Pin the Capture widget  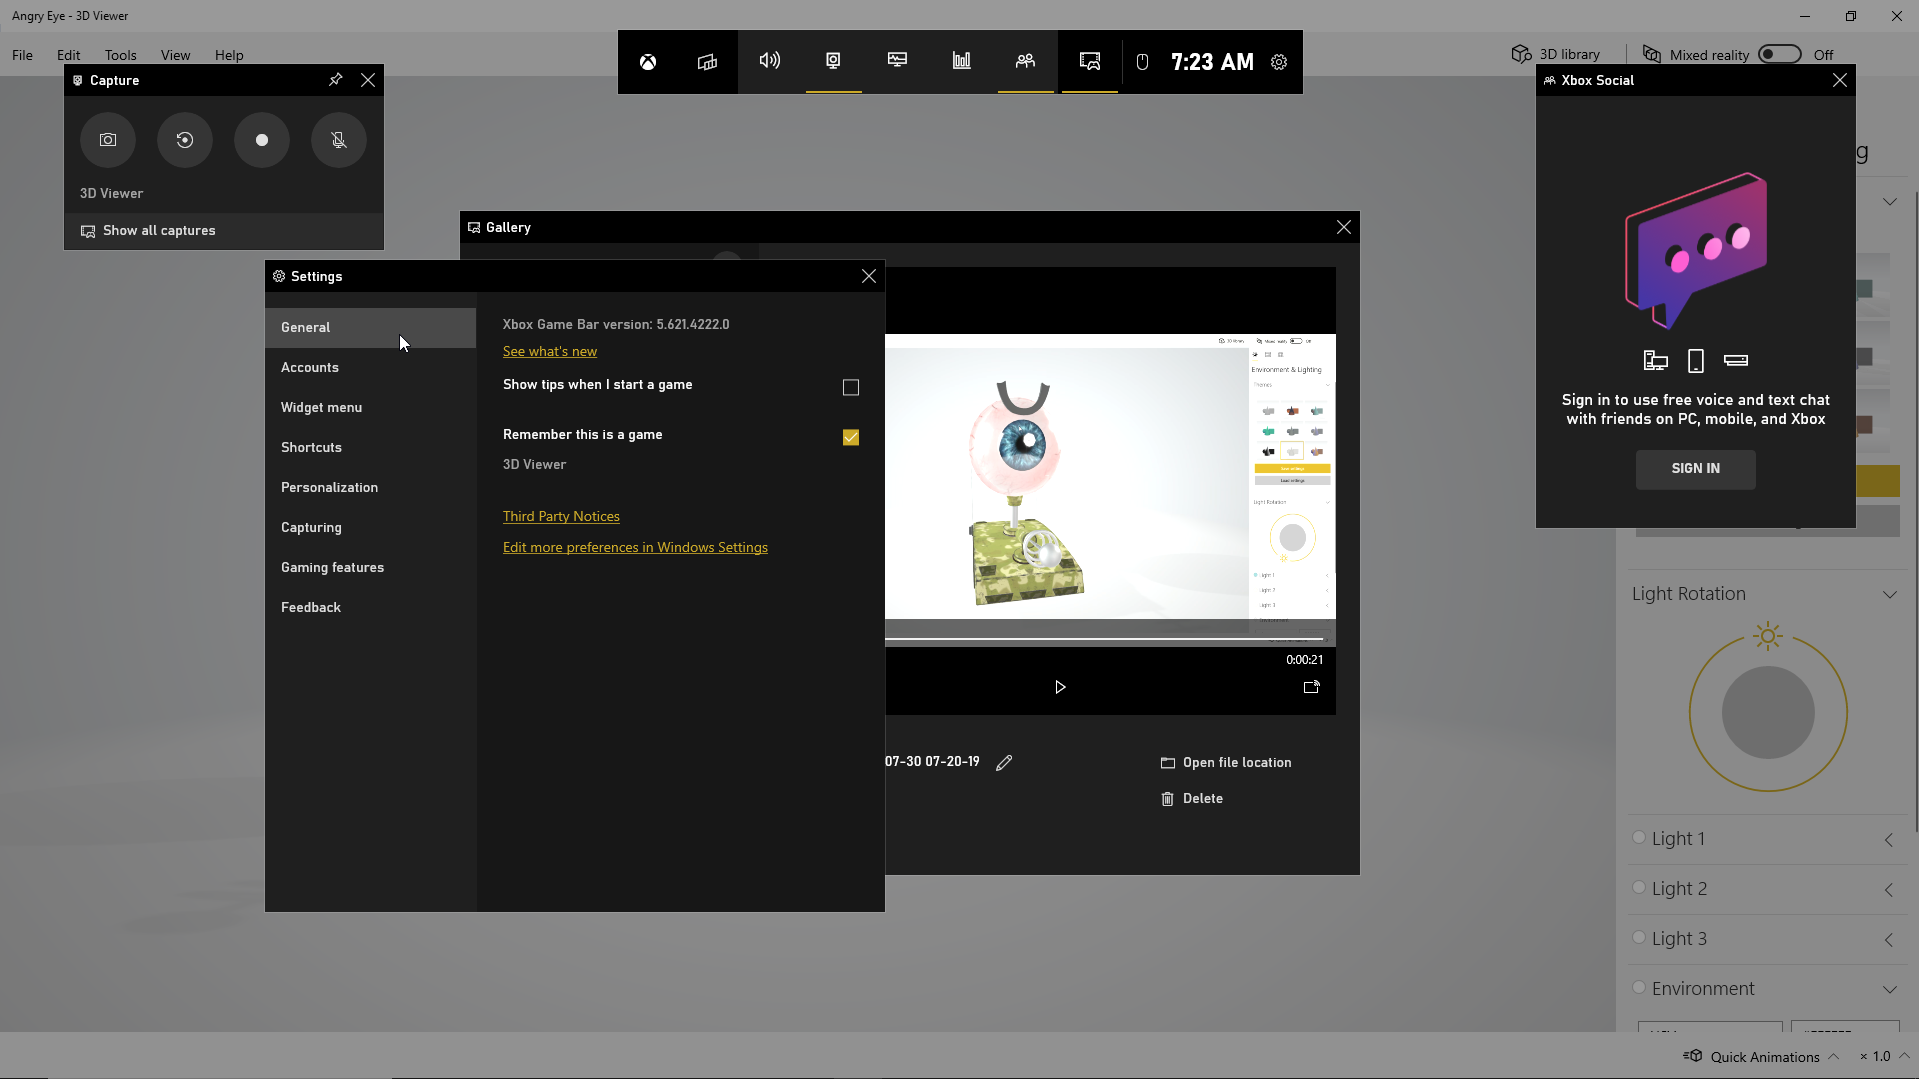coord(336,80)
